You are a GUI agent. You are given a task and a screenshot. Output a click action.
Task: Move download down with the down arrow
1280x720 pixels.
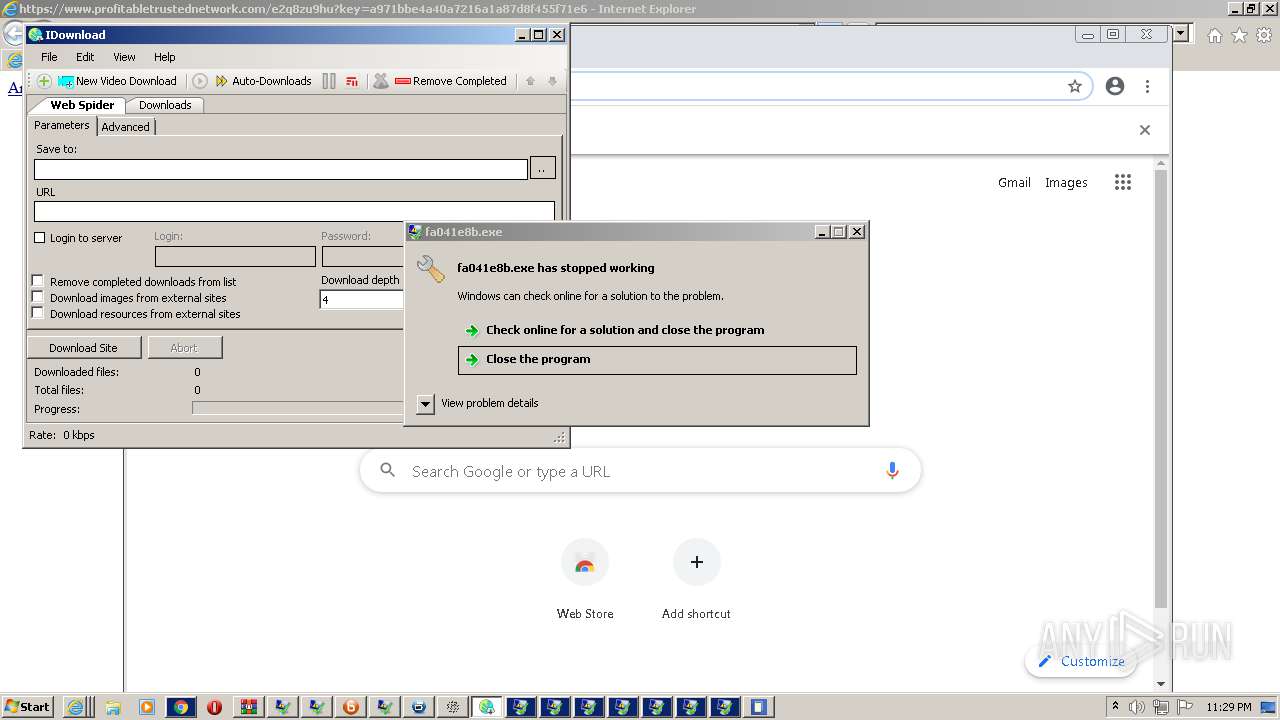(x=552, y=81)
